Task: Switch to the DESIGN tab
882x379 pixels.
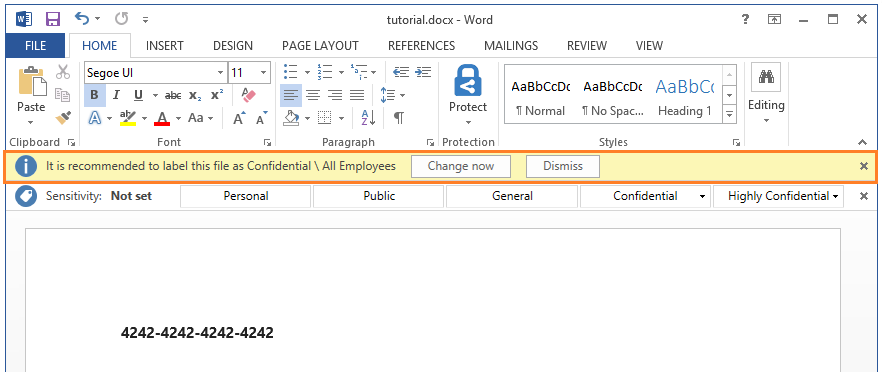Action: click(x=233, y=46)
